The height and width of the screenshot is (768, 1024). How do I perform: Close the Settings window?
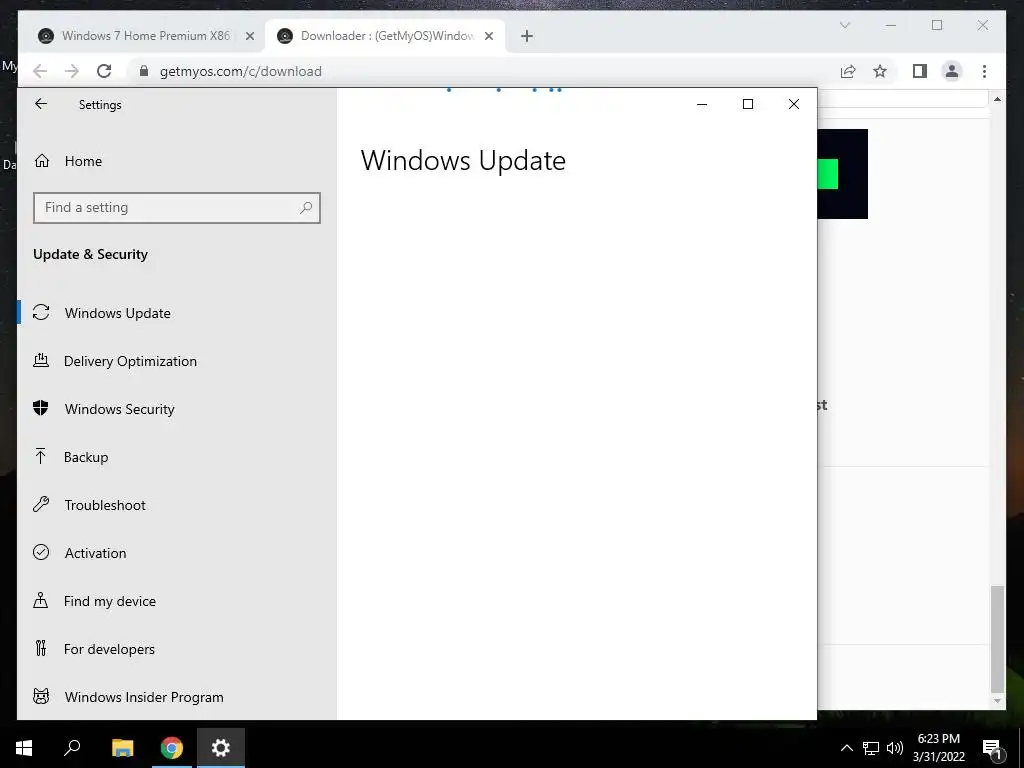point(793,104)
